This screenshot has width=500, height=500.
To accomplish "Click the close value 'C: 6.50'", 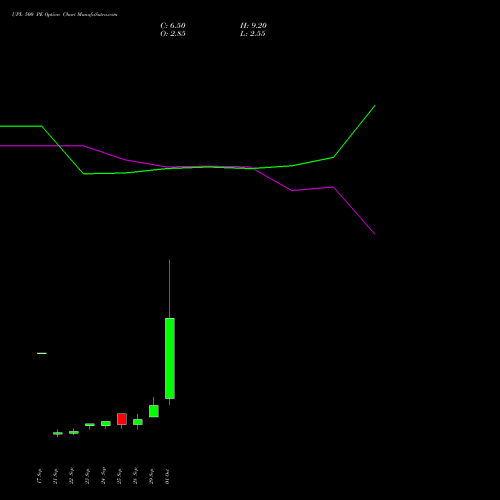I will pyautogui.click(x=173, y=26).
